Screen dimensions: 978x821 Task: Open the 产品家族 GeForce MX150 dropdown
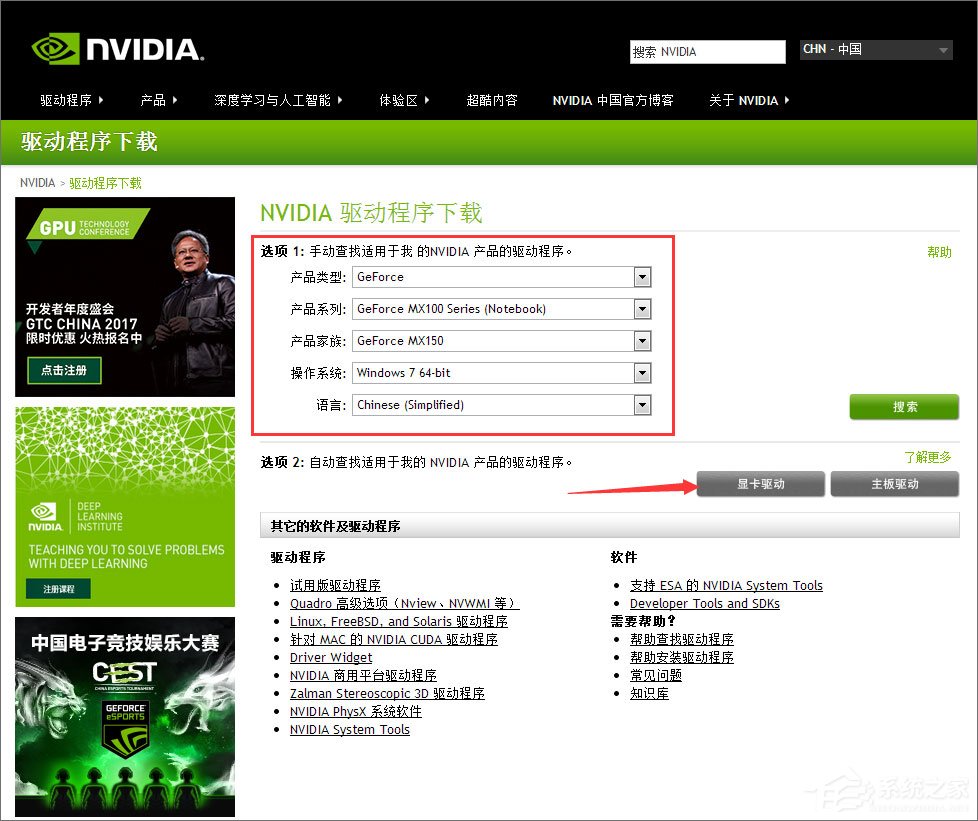tap(641, 341)
